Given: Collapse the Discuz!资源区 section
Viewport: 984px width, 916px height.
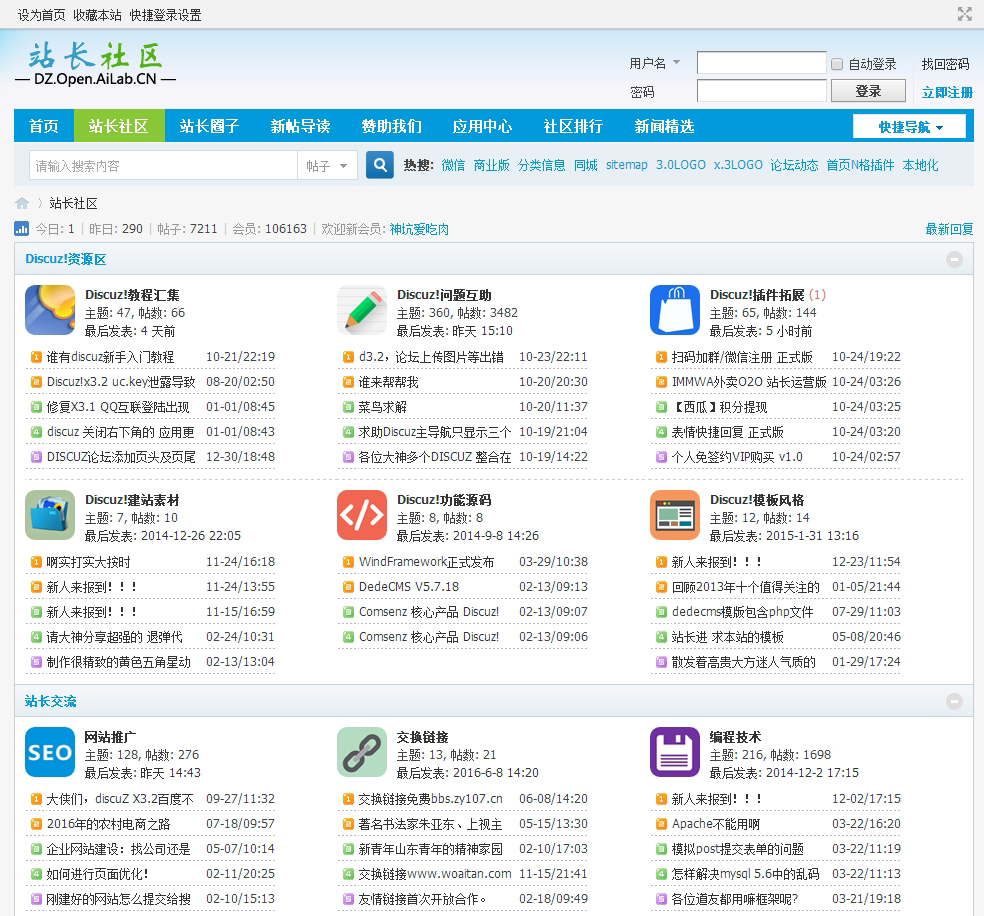Looking at the screenshot, I should 954,259.
